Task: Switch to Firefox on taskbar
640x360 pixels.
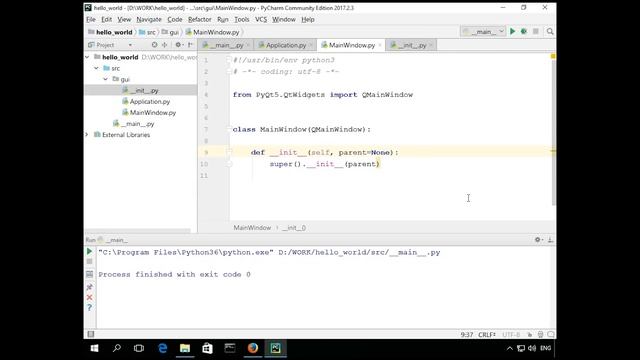Action: pyautogui.click(x=253, y=348)
